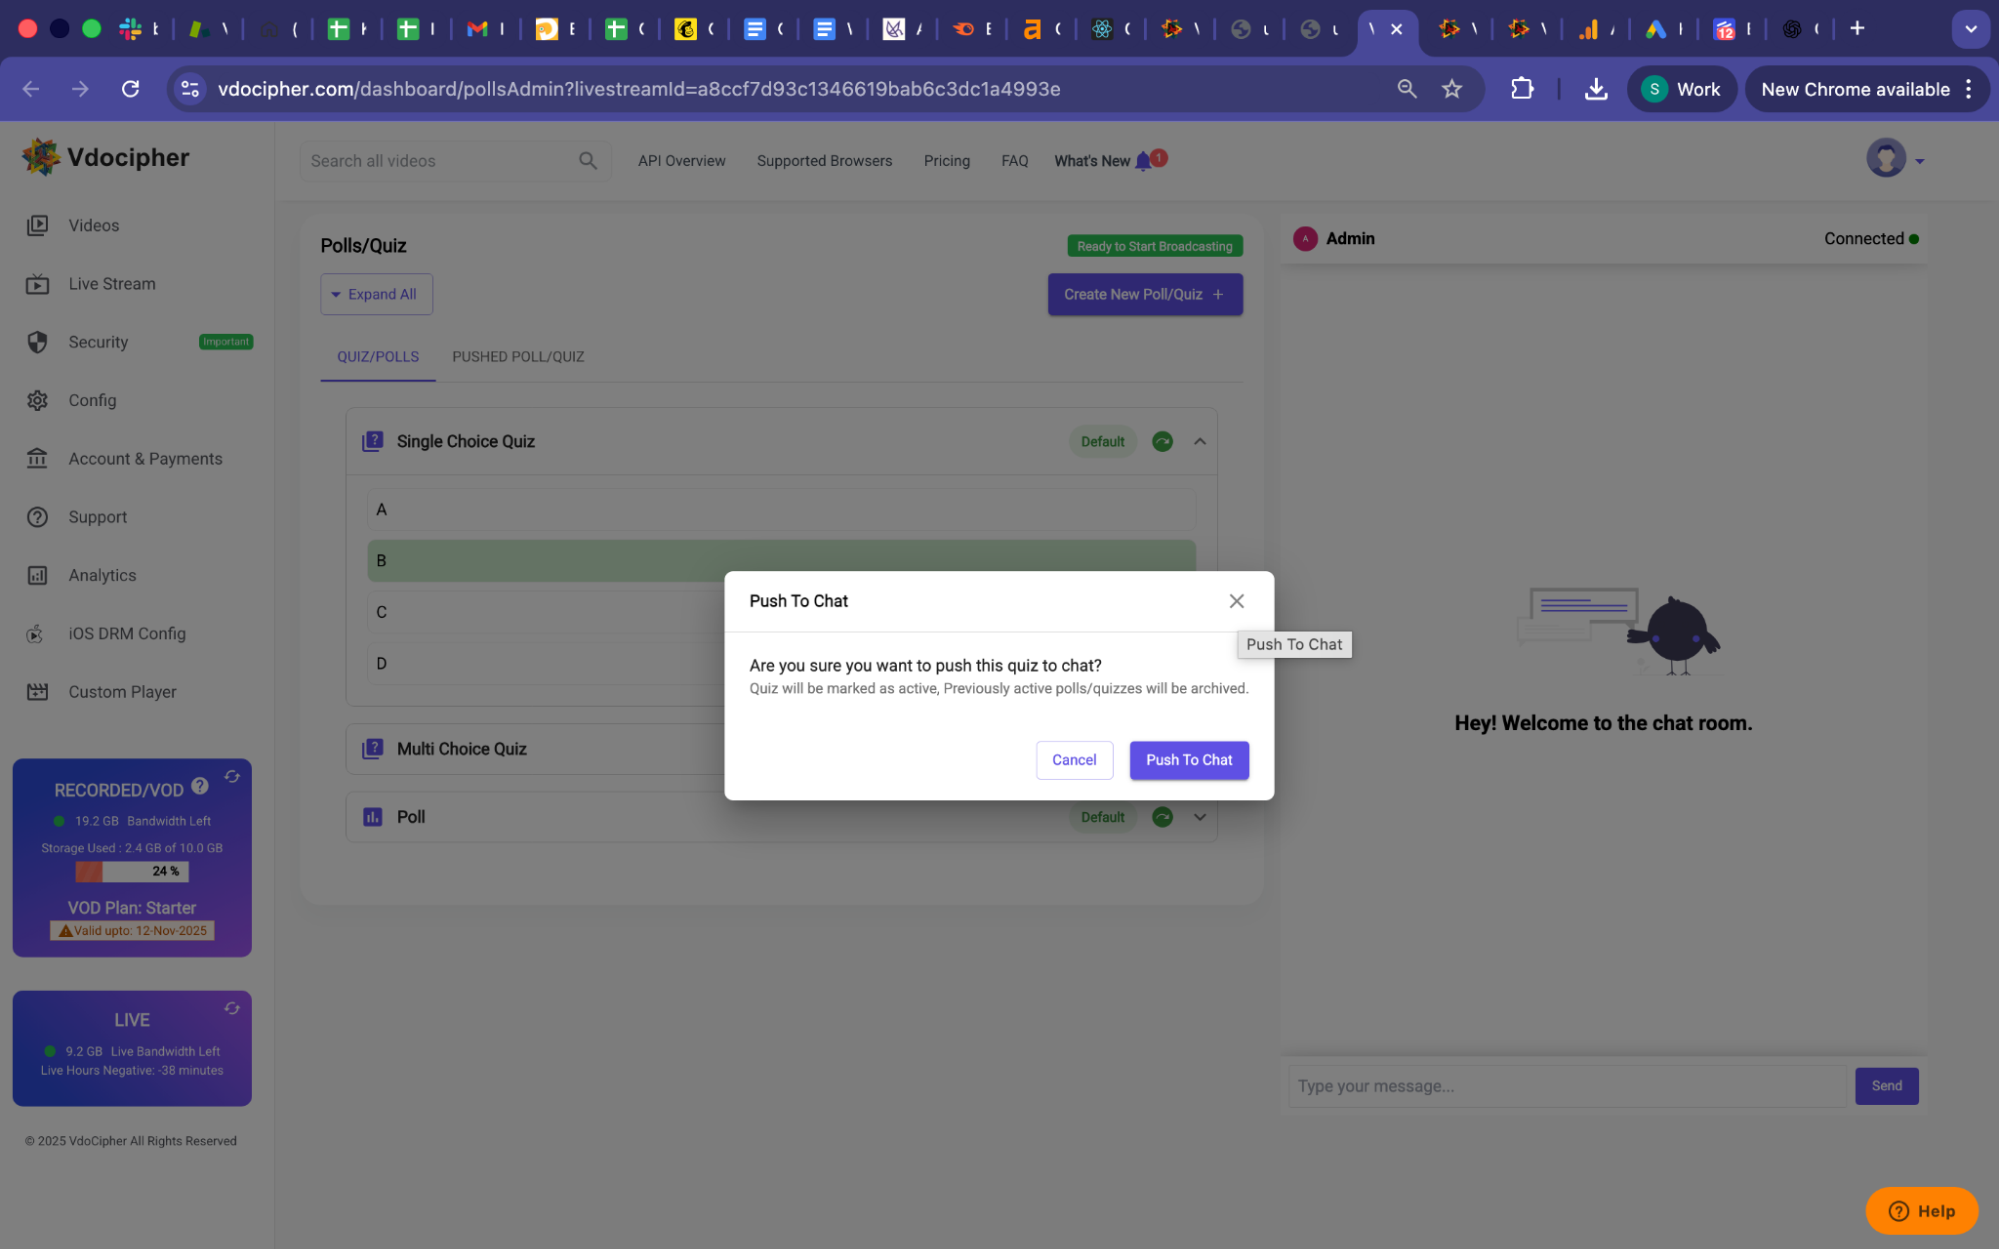1999x1250 pixels.
Task: Cancel the push to chat dialog
Action: (1073, 760)
